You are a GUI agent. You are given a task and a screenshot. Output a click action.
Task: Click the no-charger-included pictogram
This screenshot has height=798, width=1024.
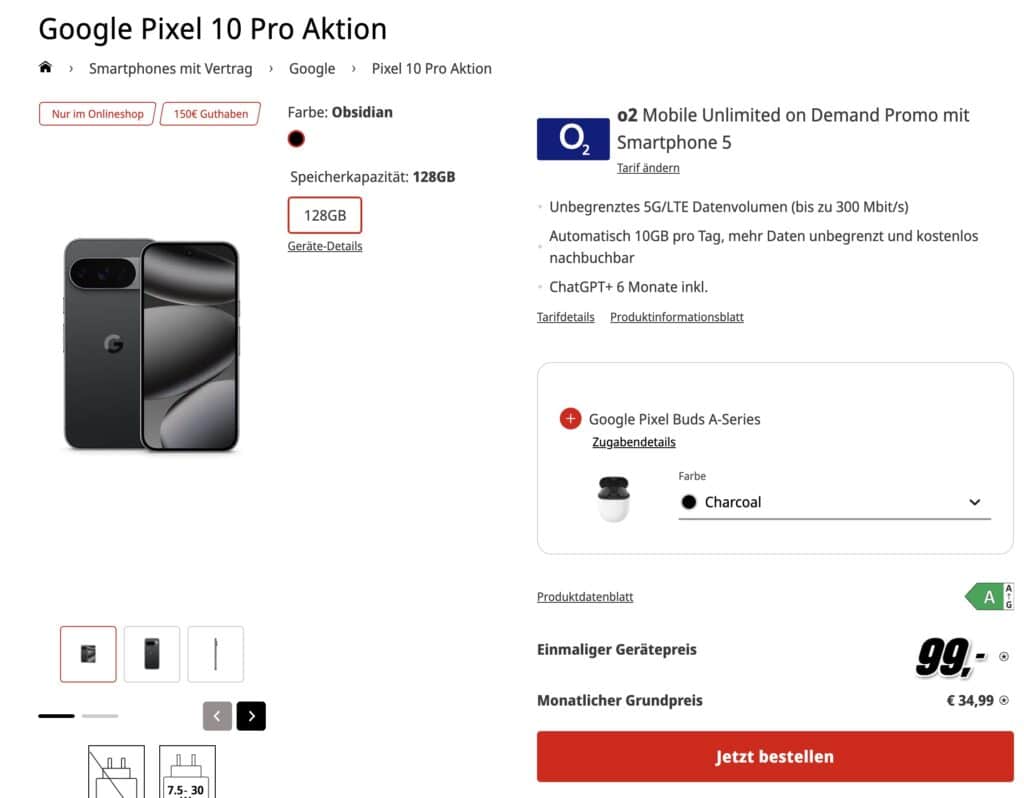tap(116, 774)
